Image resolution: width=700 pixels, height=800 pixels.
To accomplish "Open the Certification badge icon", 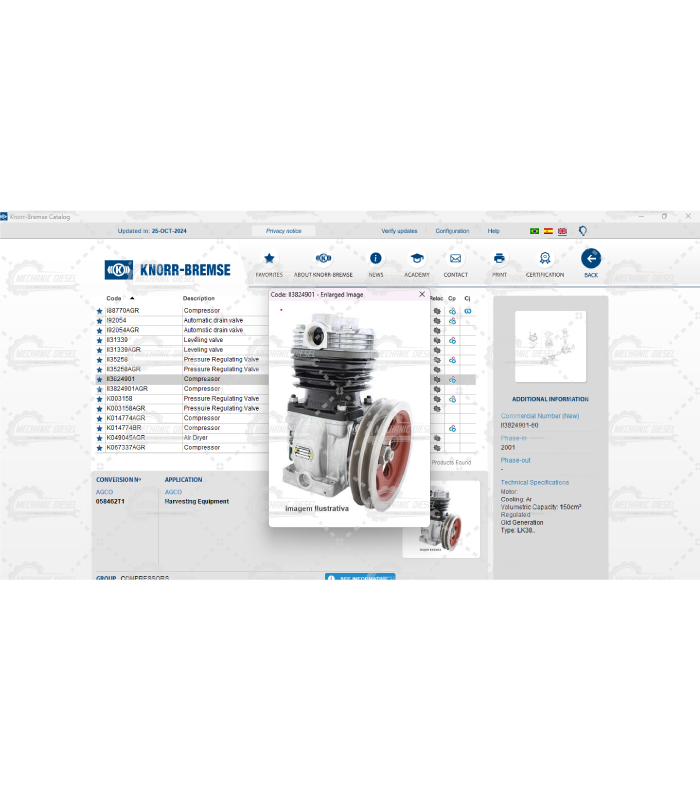I will tap(545, 258).
